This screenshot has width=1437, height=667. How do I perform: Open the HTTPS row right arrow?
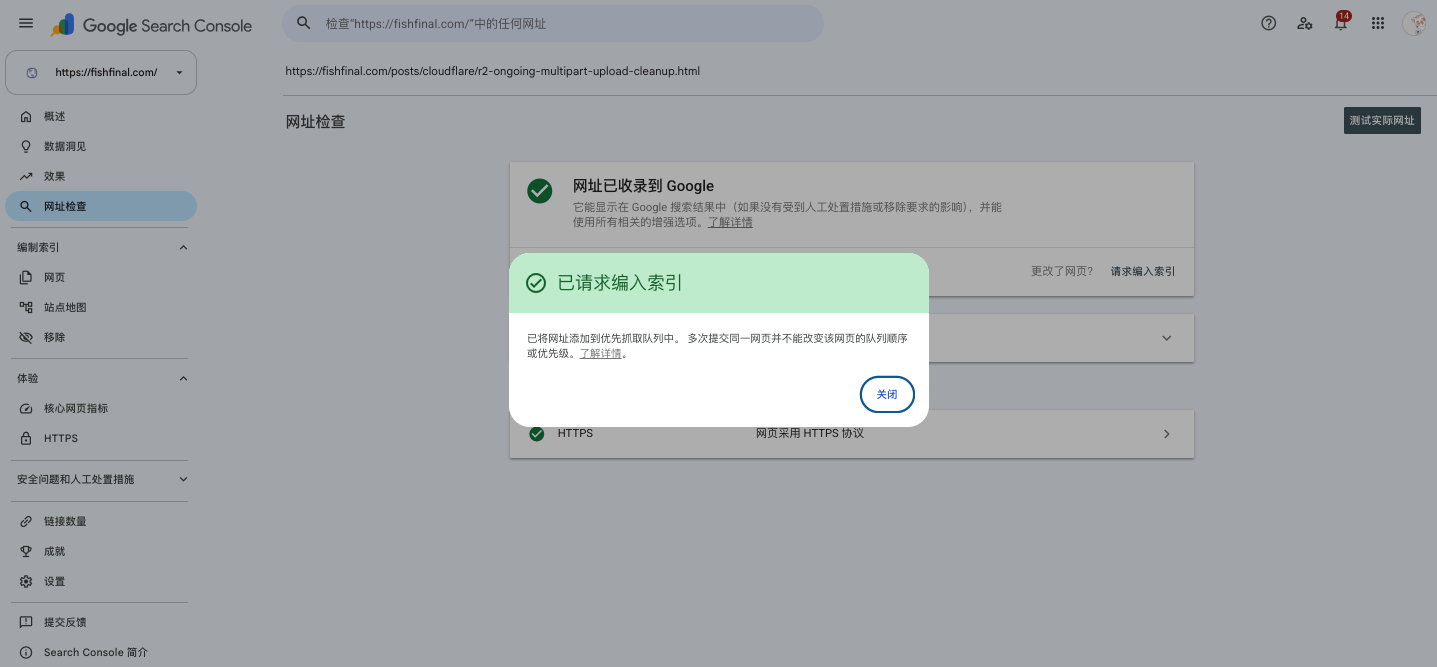(1166, 434)
